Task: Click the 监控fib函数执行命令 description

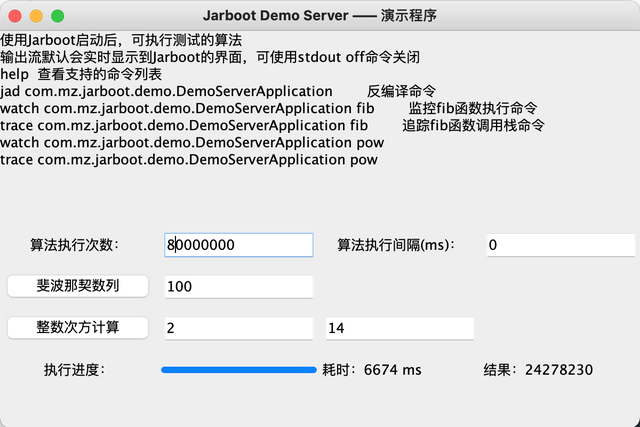Action: tap(473, 109)
